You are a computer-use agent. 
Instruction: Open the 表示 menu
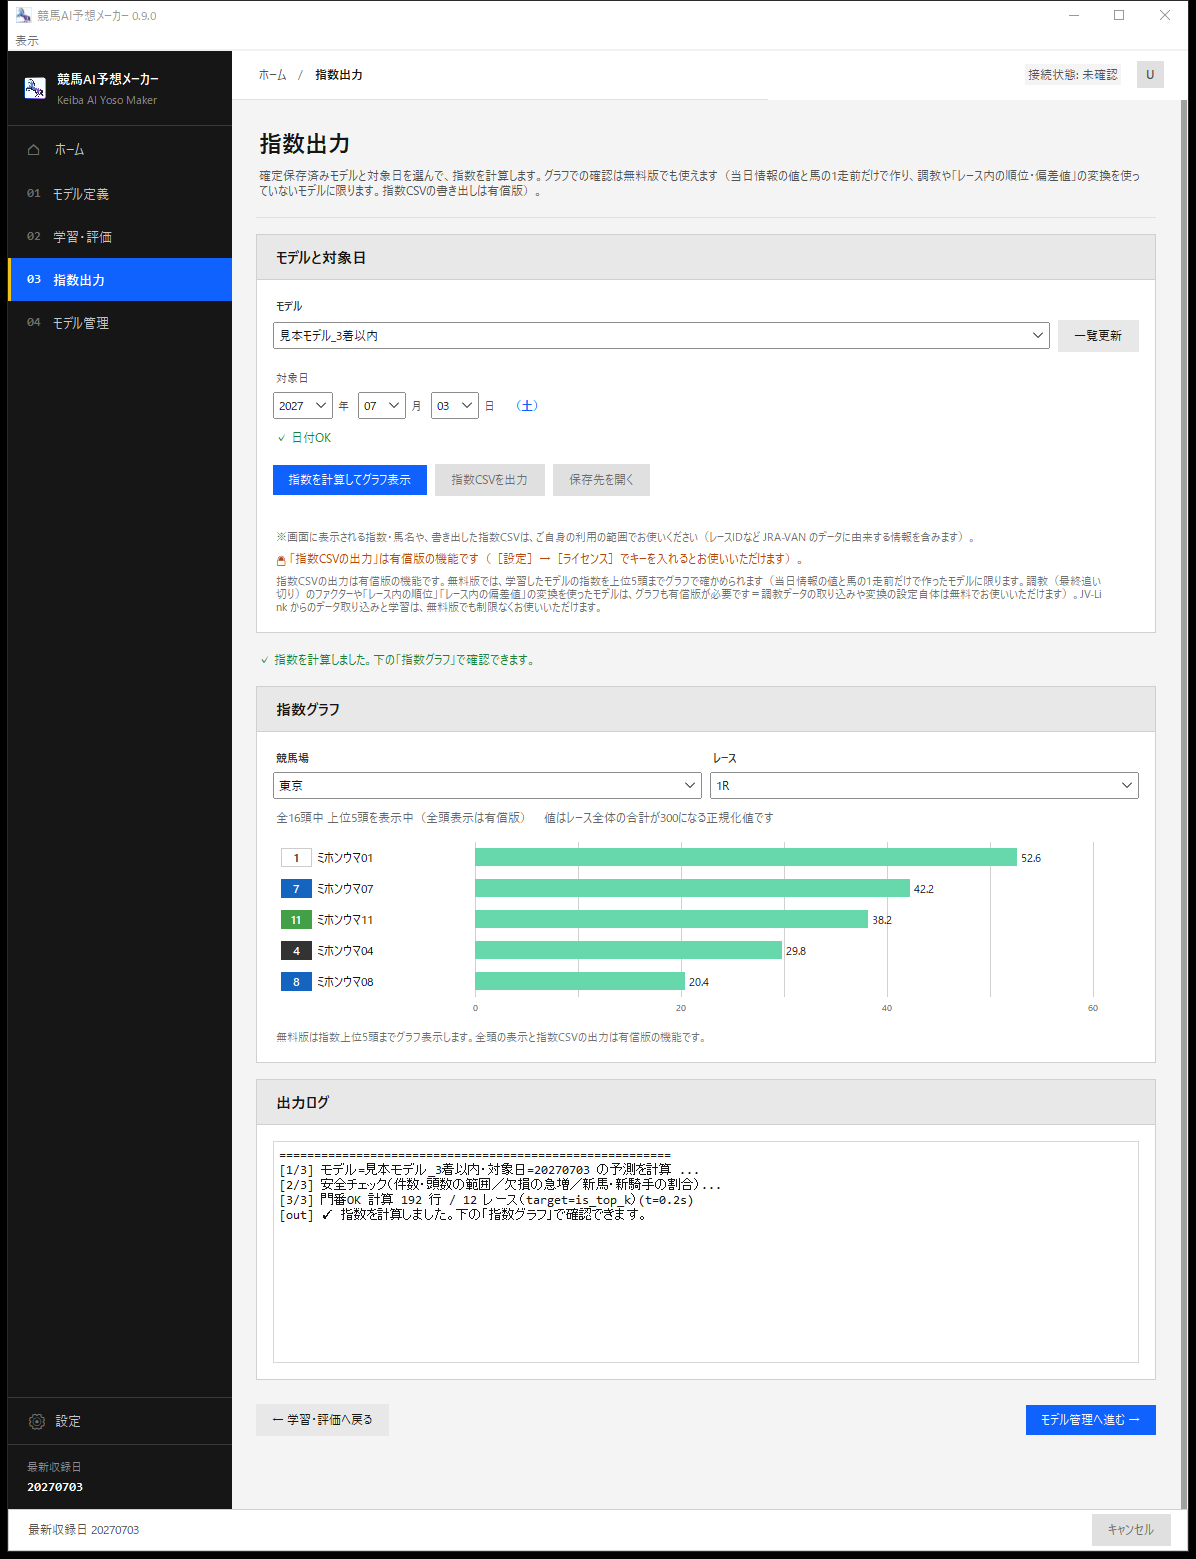click(x=27, y=41)
